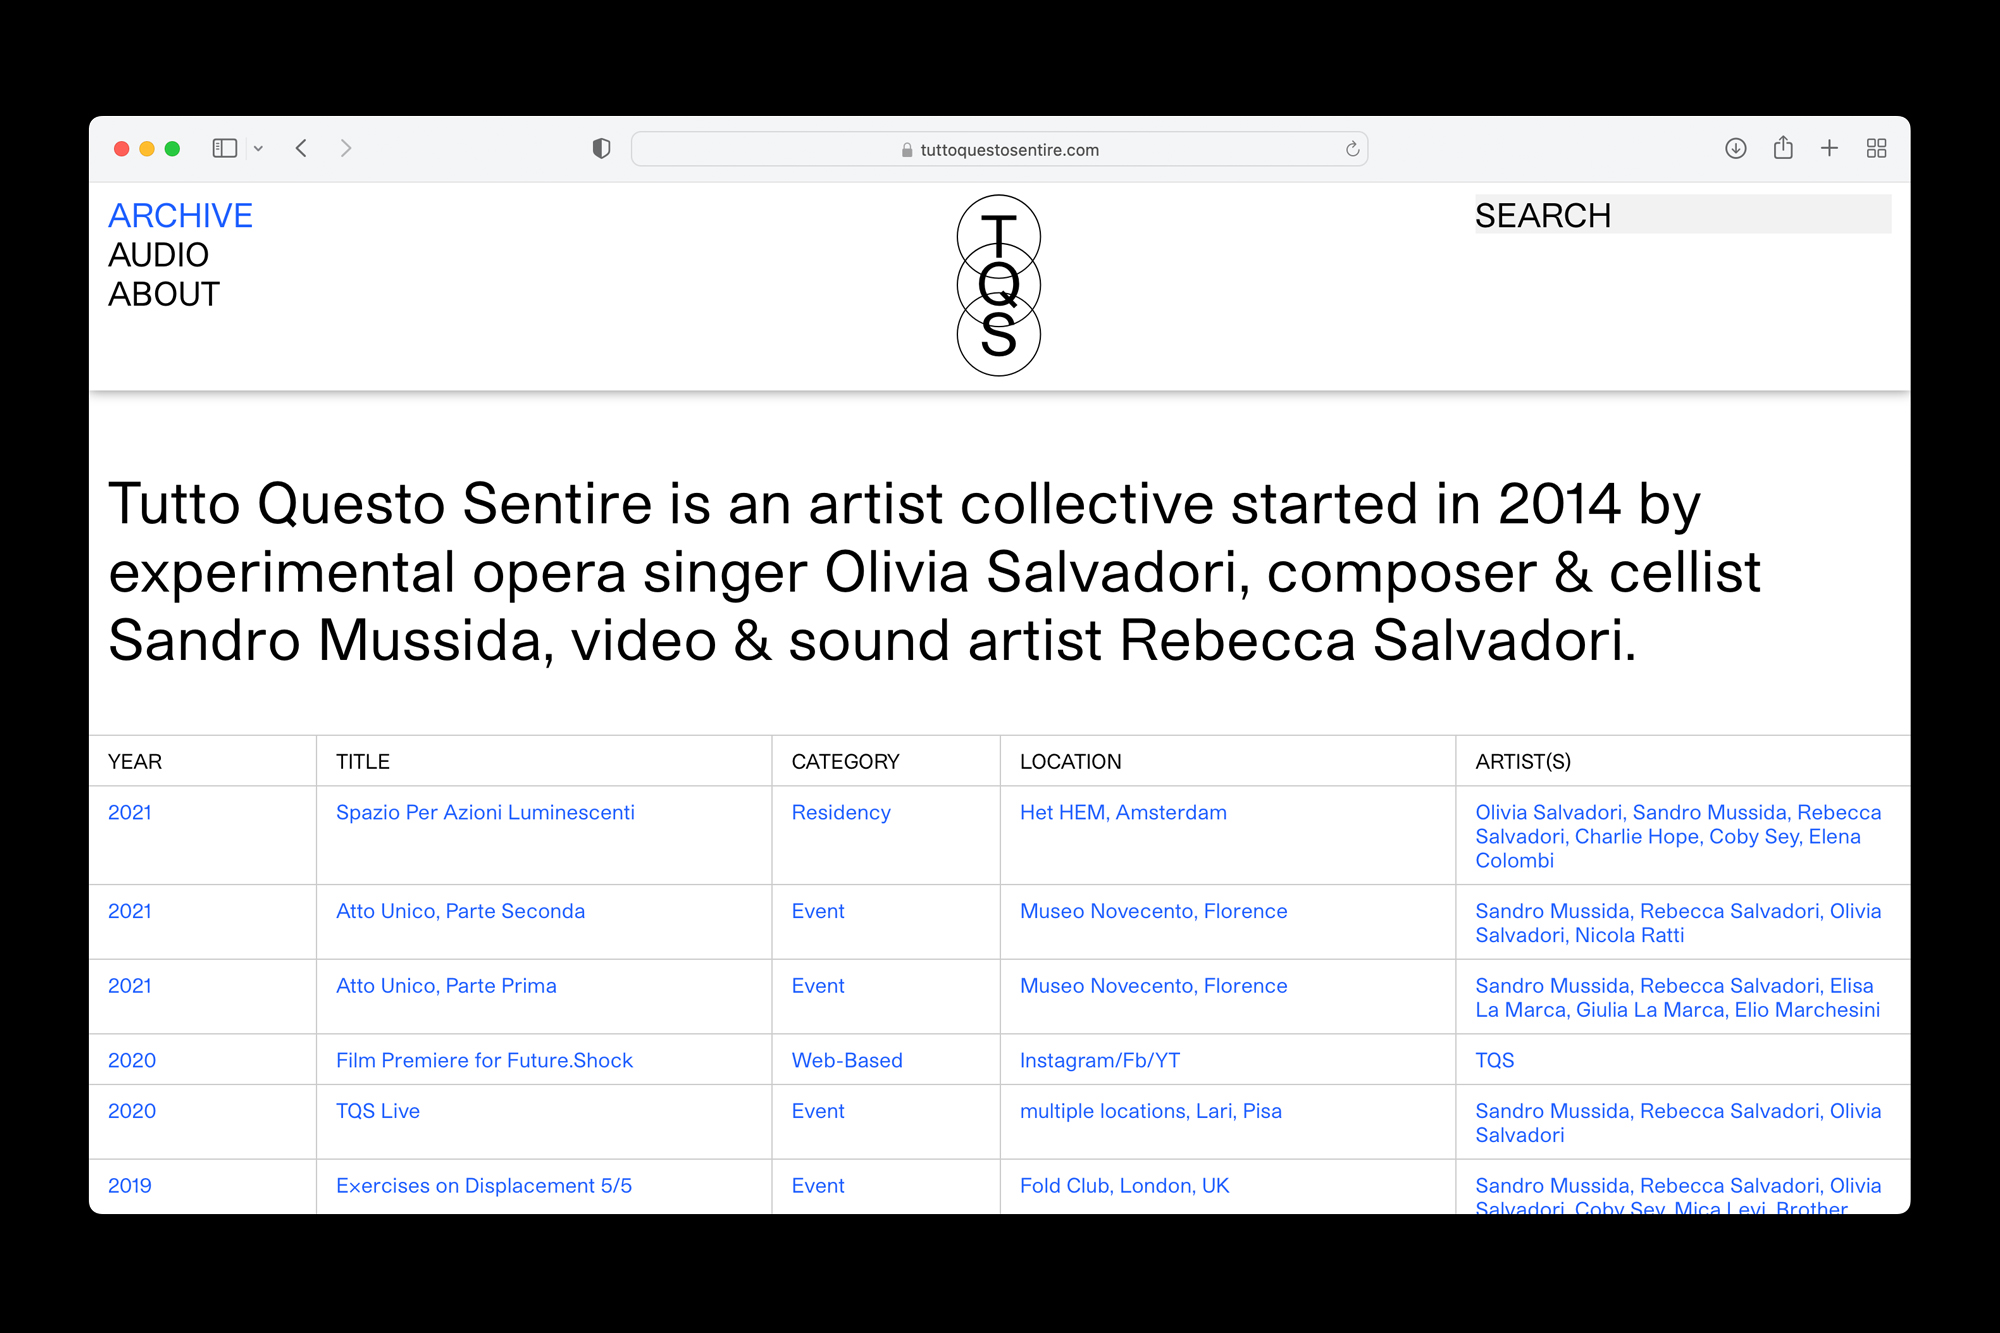Open the sidebar options dropdown chevron

(258, 149)
